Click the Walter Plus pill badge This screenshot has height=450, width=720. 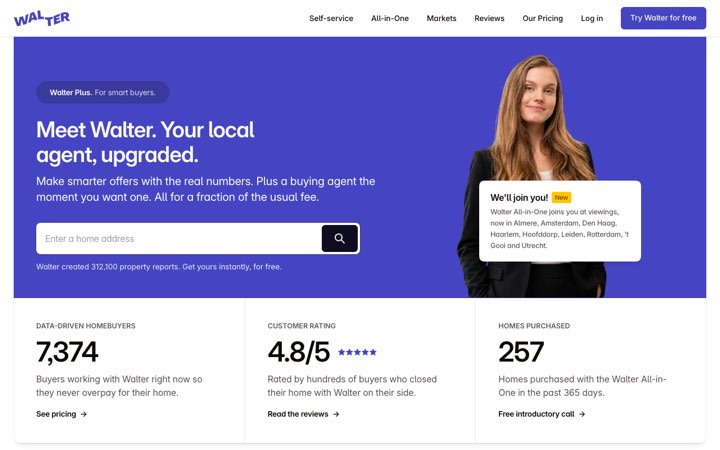(102, 92)
